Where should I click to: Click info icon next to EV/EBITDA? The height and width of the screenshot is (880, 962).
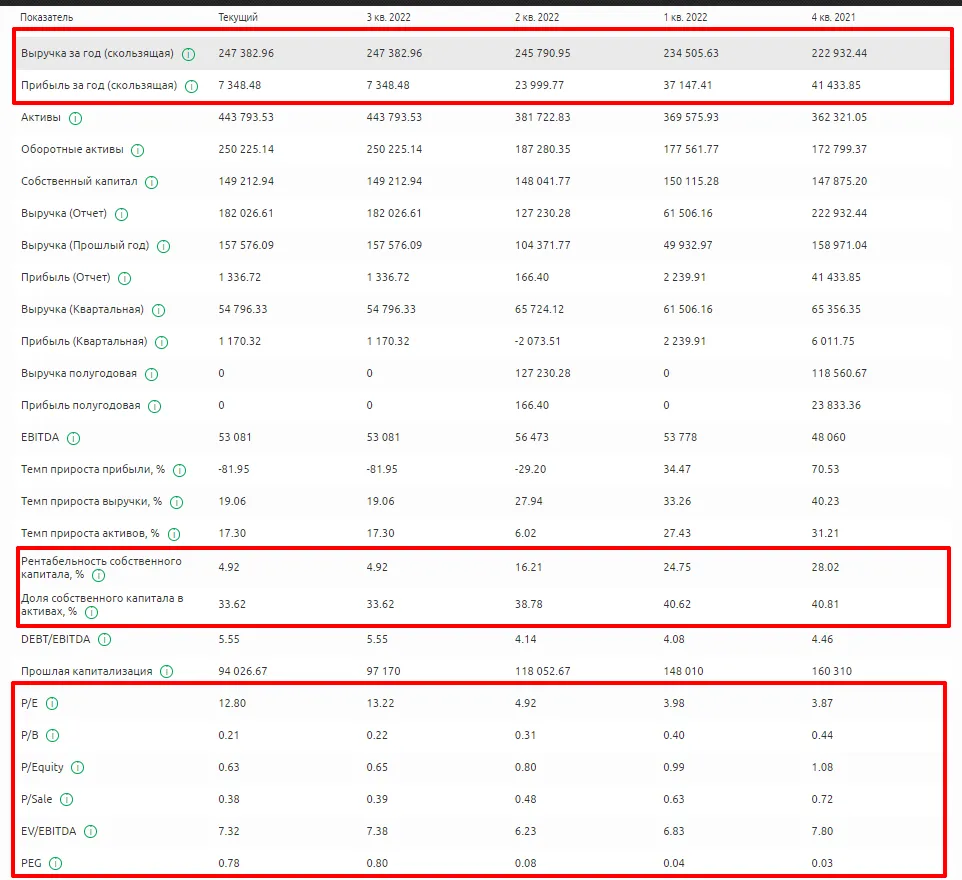(x=90, y=832)
